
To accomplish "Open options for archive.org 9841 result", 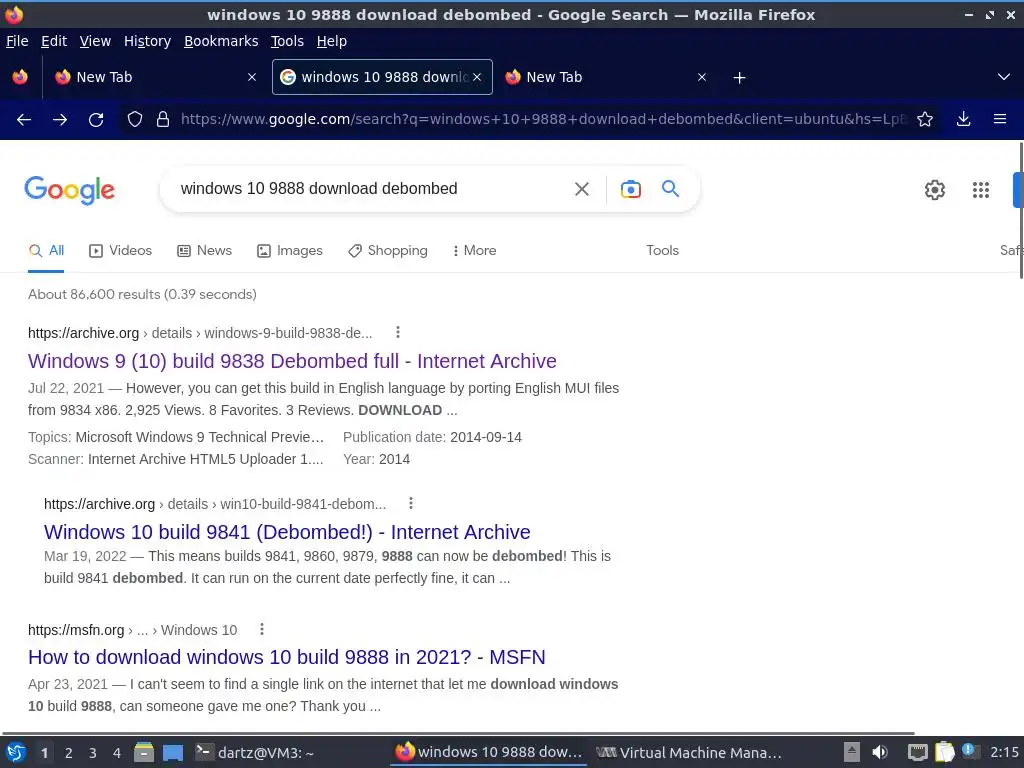I will pyautogui.click(x=411, y=503).
